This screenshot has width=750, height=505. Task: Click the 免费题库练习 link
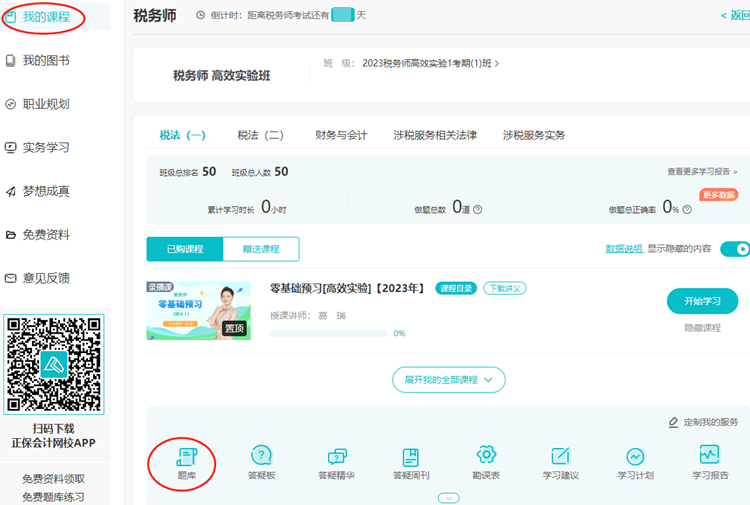click(54, 497)
